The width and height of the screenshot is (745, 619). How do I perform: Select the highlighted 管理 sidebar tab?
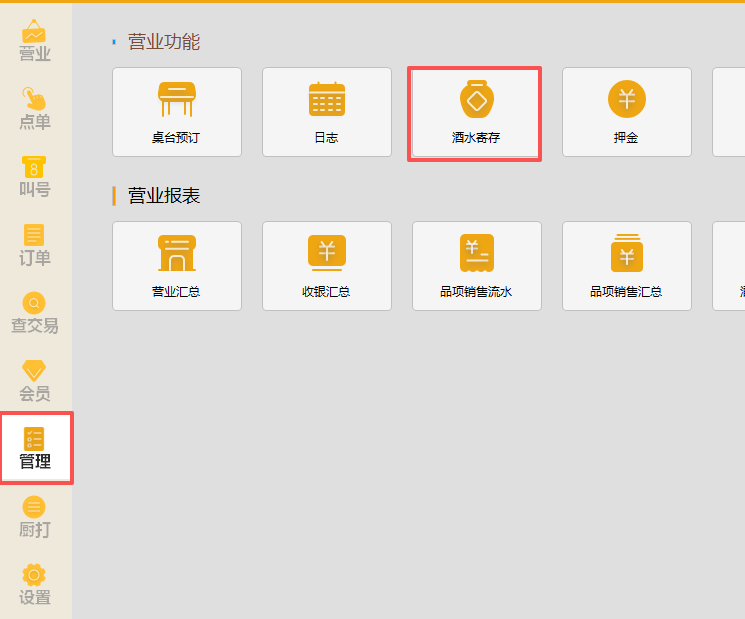pyautogui.click(x=35, y=449)
